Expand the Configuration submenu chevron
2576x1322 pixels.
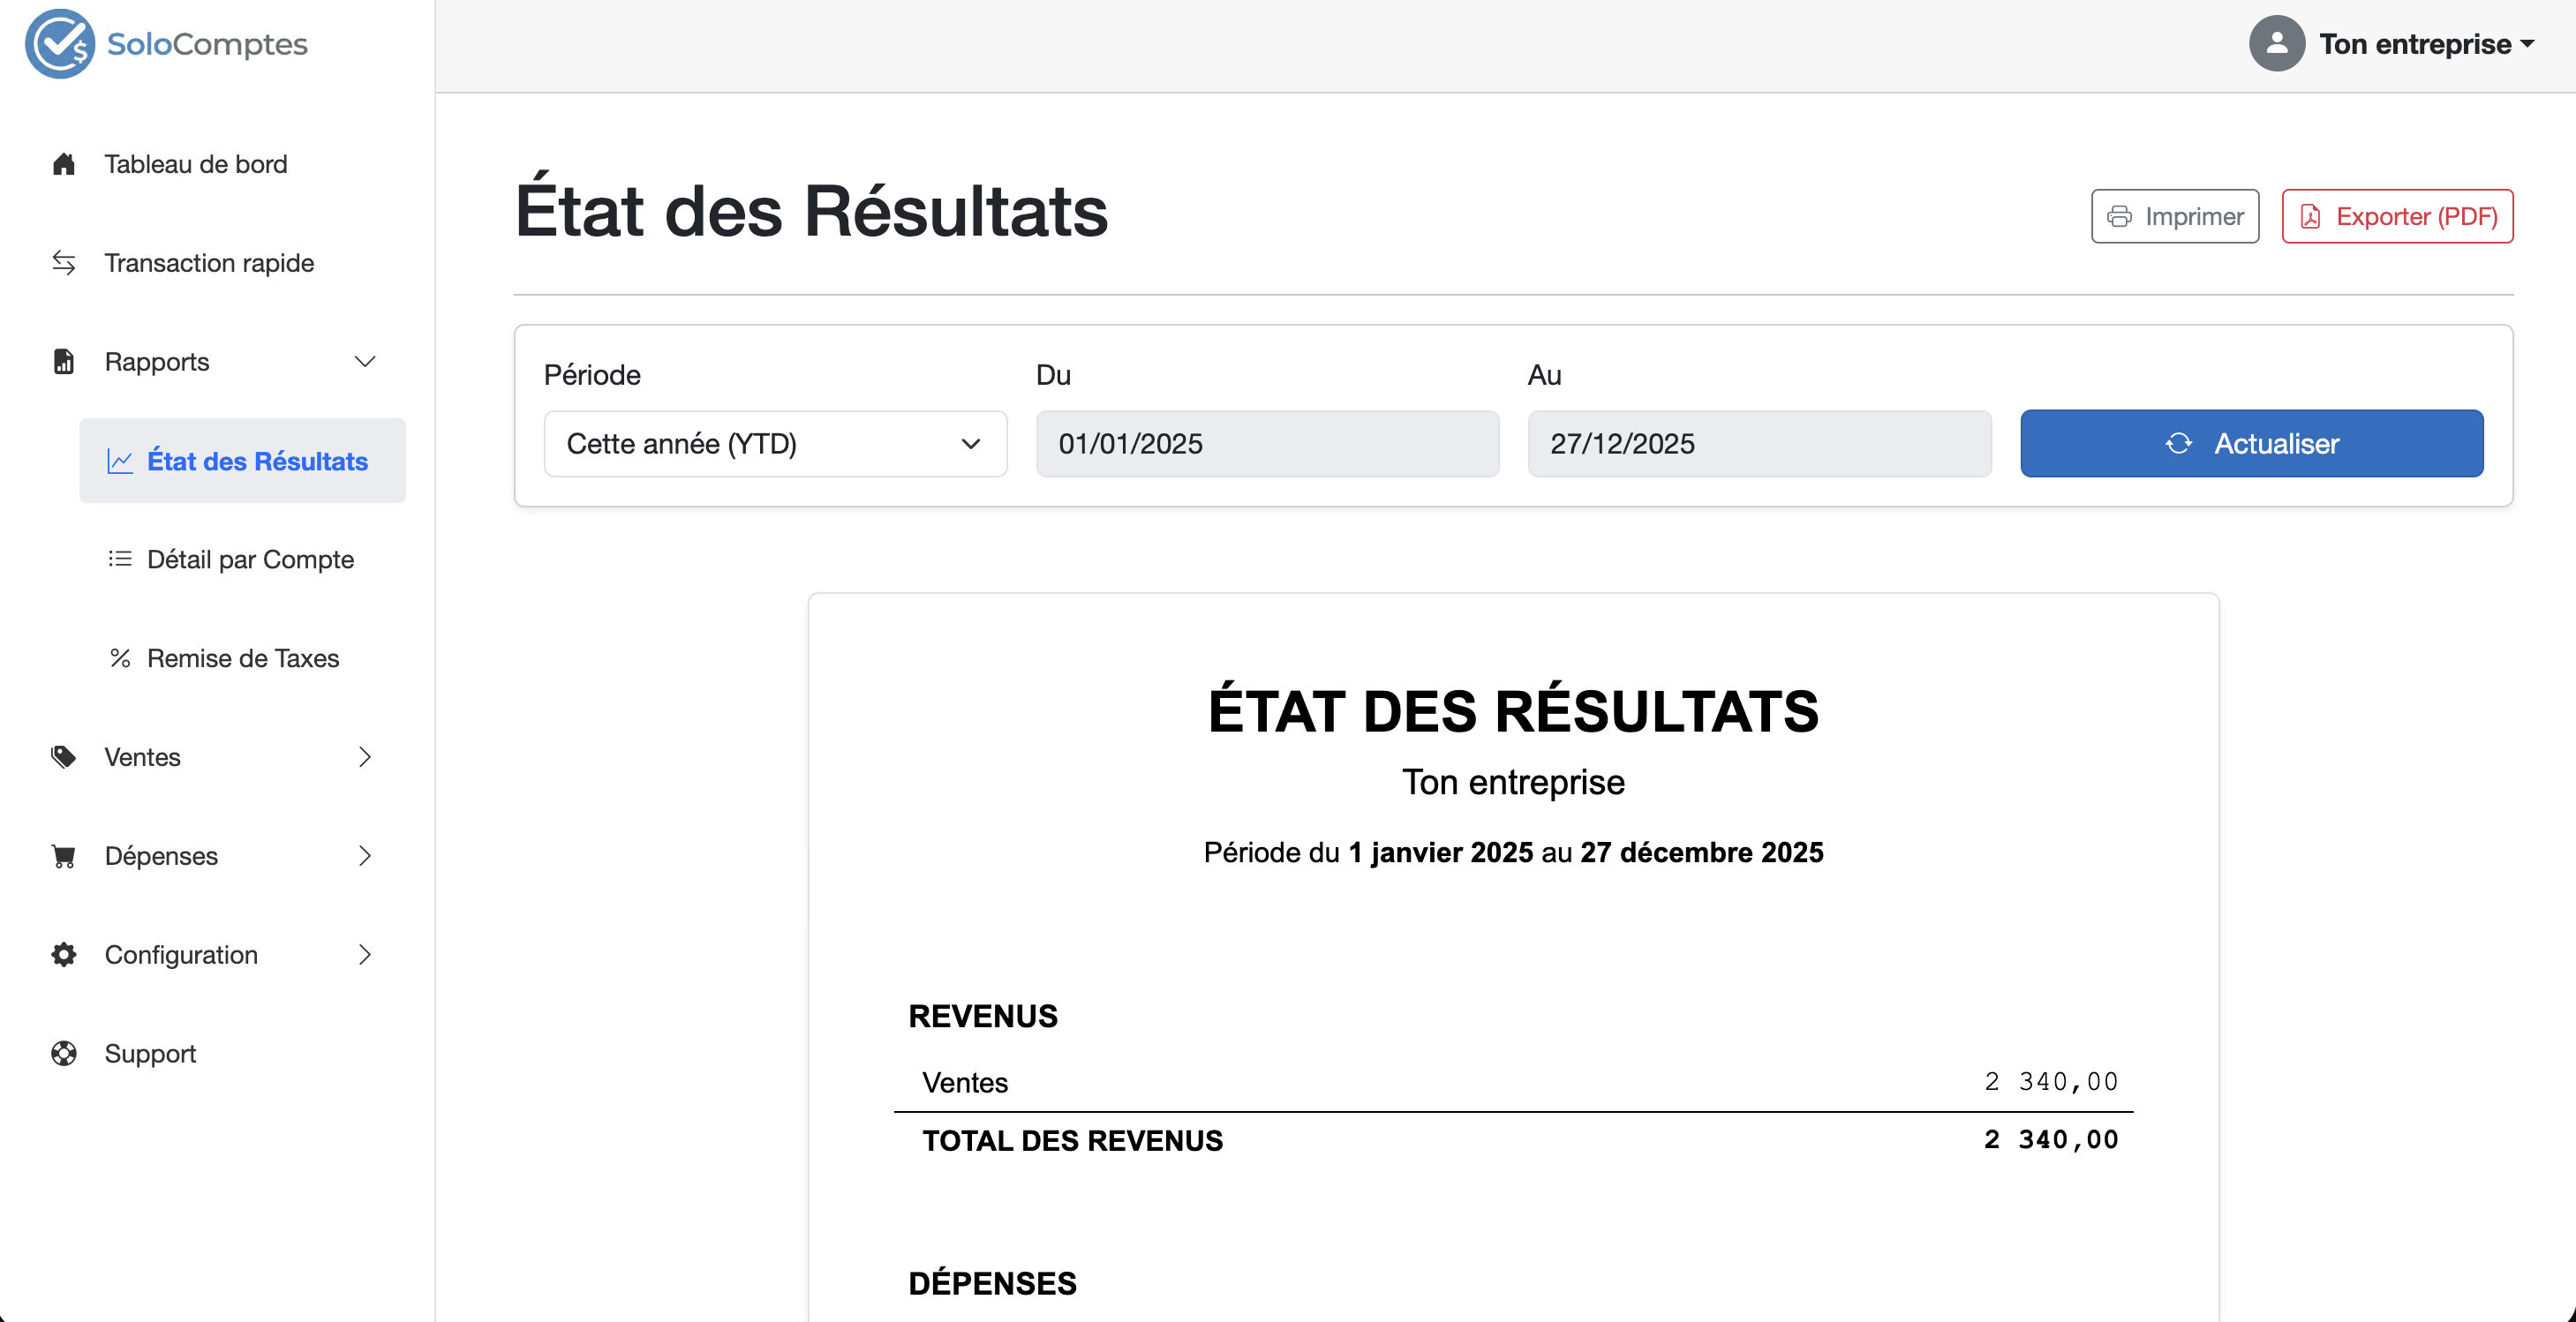(365, 955)
